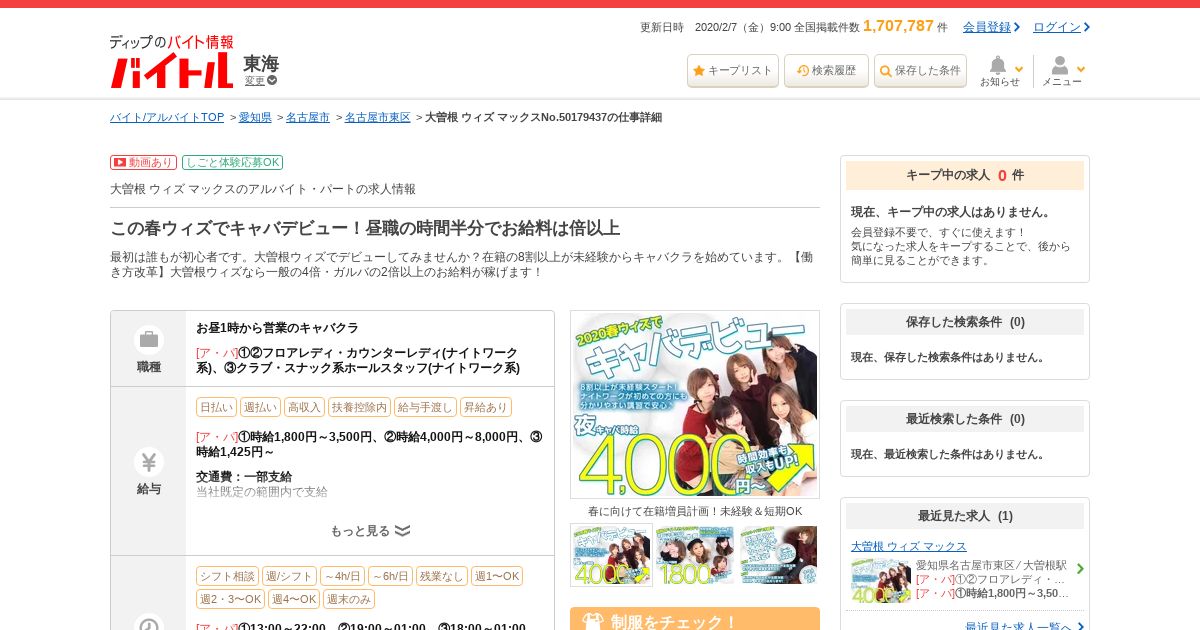
Task: Go to 名古屋市東区 breadcrumb
Action: click(378, 117)
